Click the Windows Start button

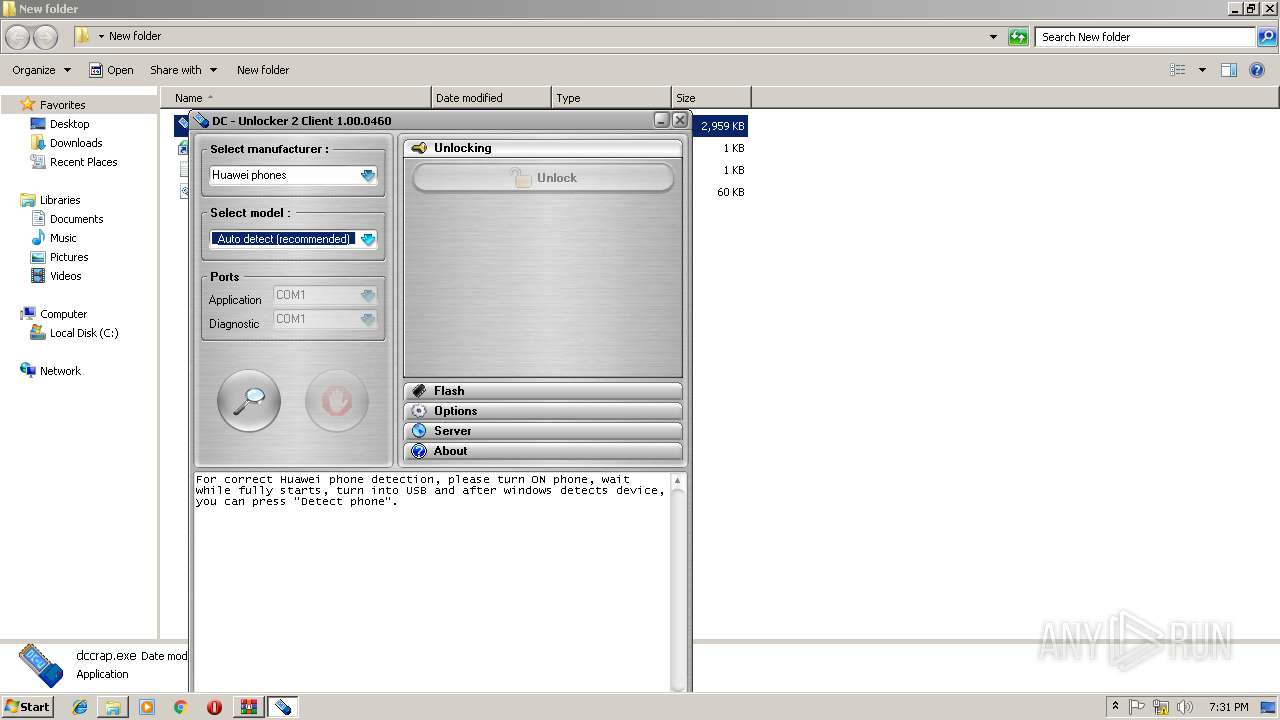pos(28,707)
